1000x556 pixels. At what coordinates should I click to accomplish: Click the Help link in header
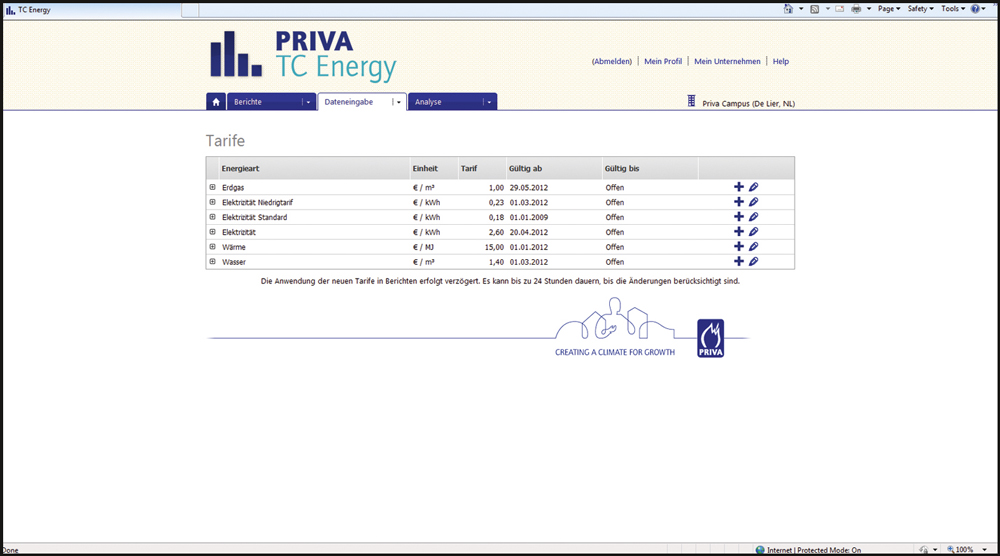click(x=781, y=61)
